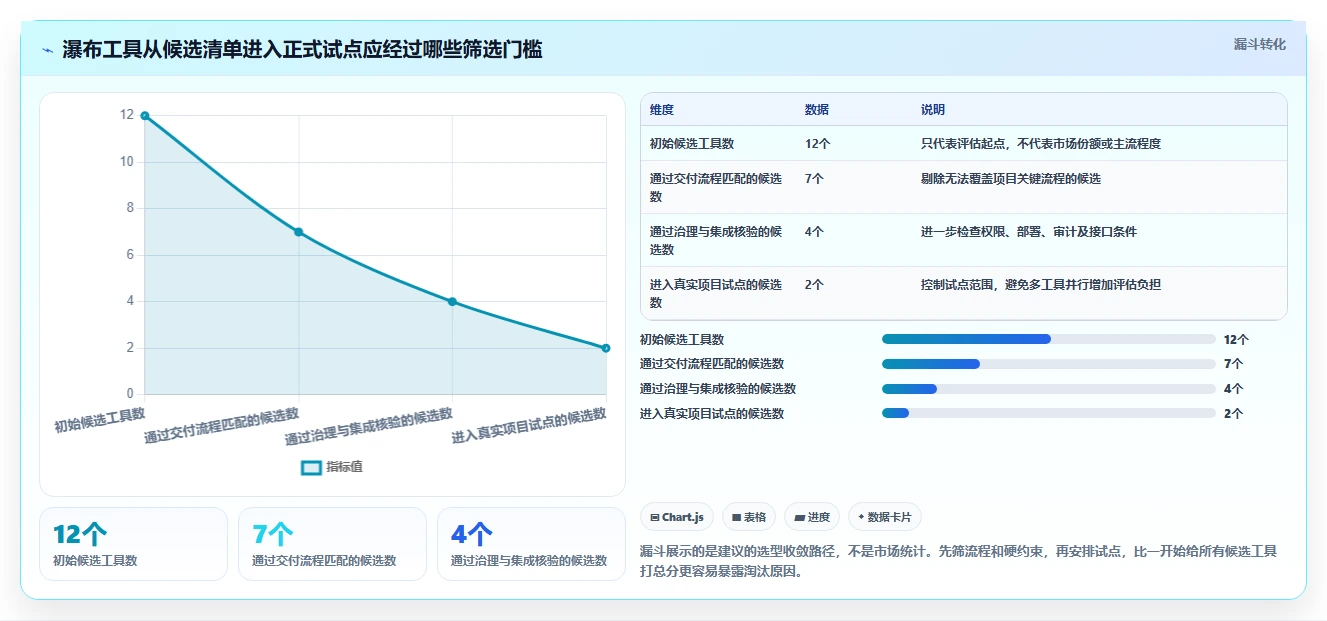1327x621 pixels.
Task: Open the 7个 通过交付流程匹配 card
Action: (332, 544)
